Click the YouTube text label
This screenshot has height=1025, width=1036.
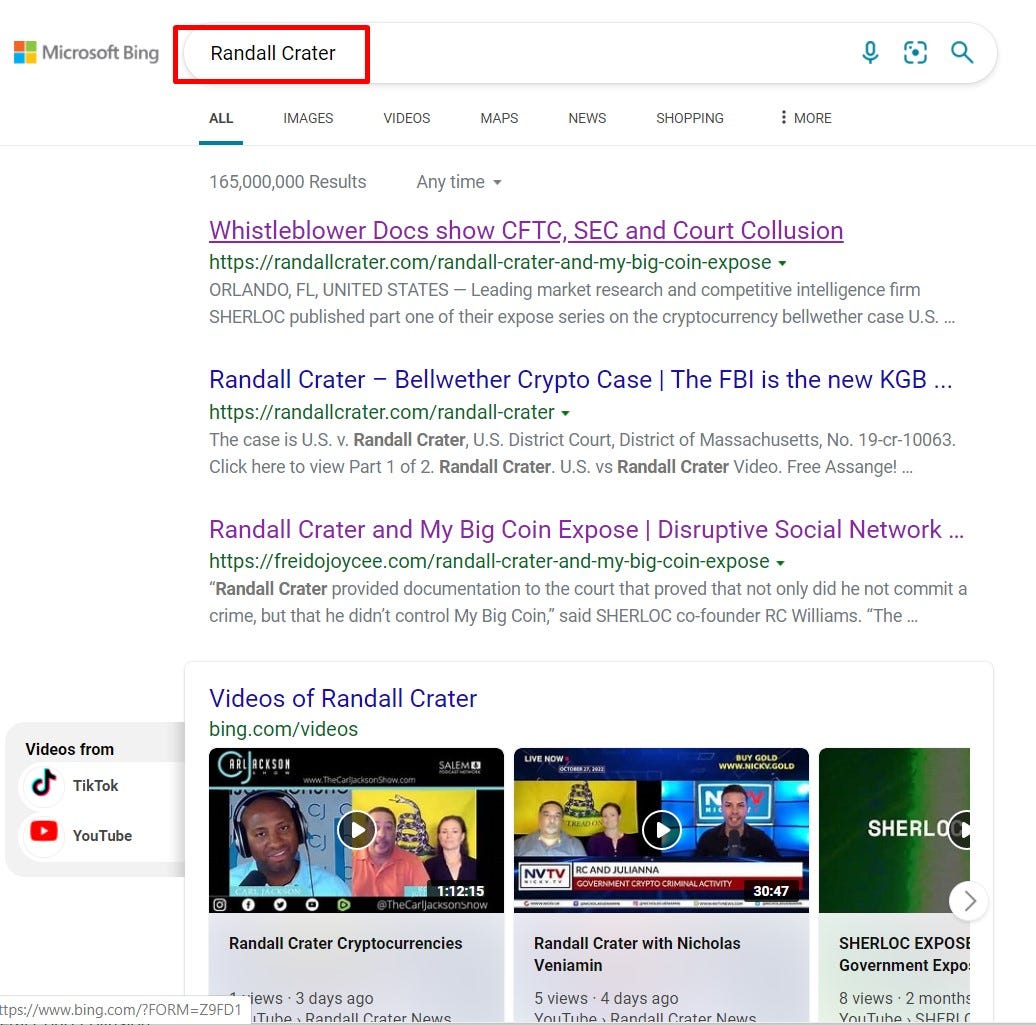tap(102, 835)
